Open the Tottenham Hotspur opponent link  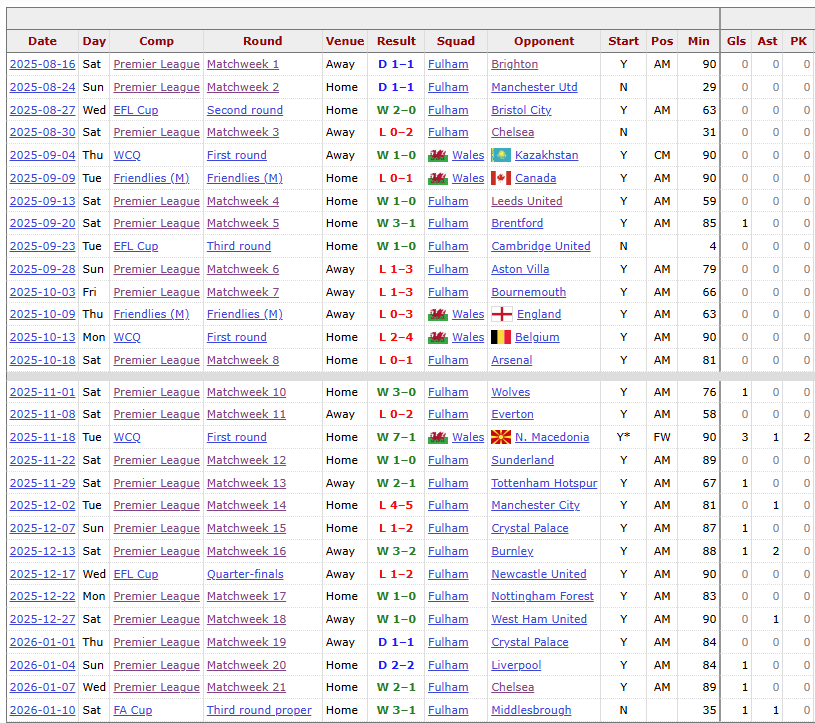pos(544,483)
